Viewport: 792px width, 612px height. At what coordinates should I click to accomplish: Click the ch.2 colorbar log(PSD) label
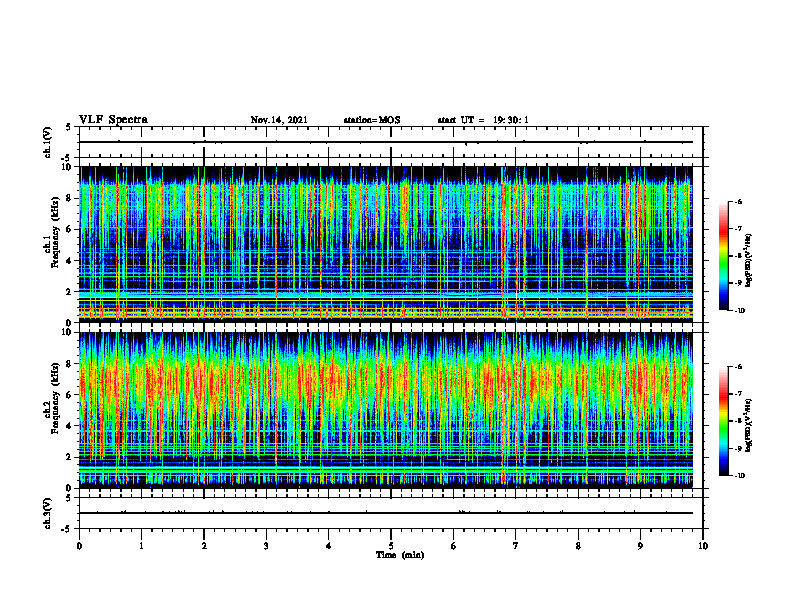coord(749,425)
